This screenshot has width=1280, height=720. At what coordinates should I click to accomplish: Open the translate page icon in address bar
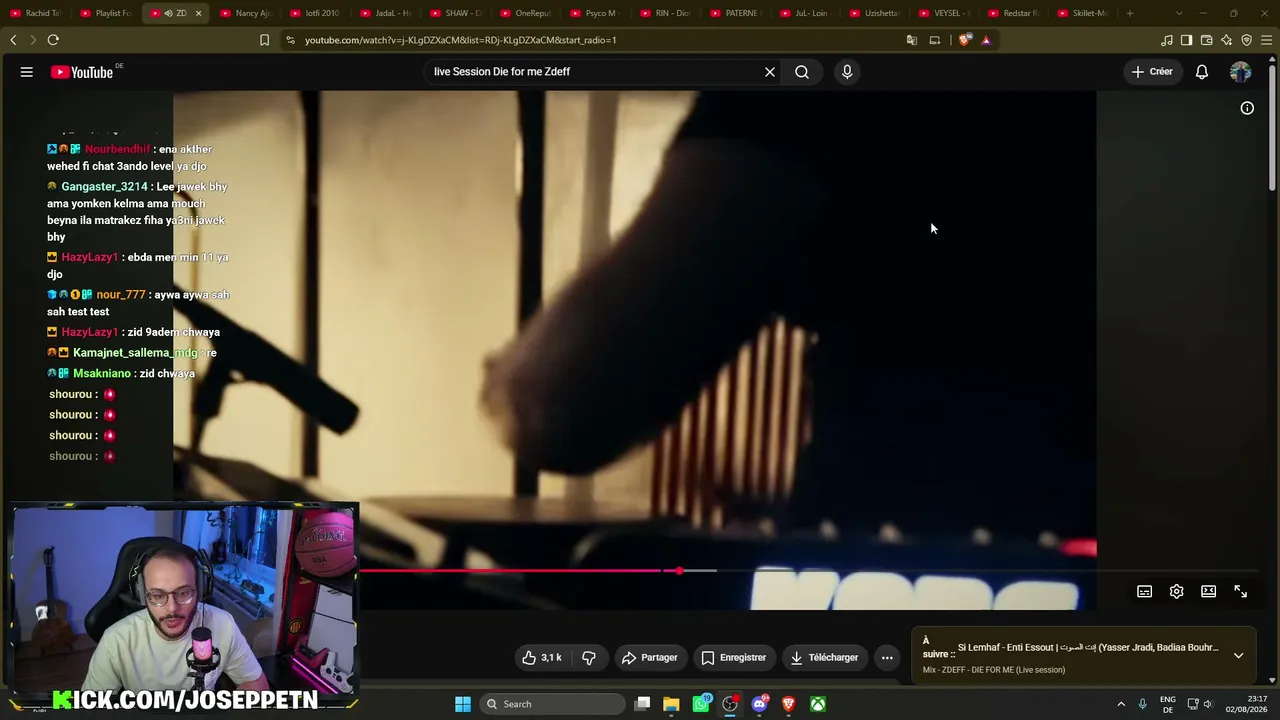912,40
